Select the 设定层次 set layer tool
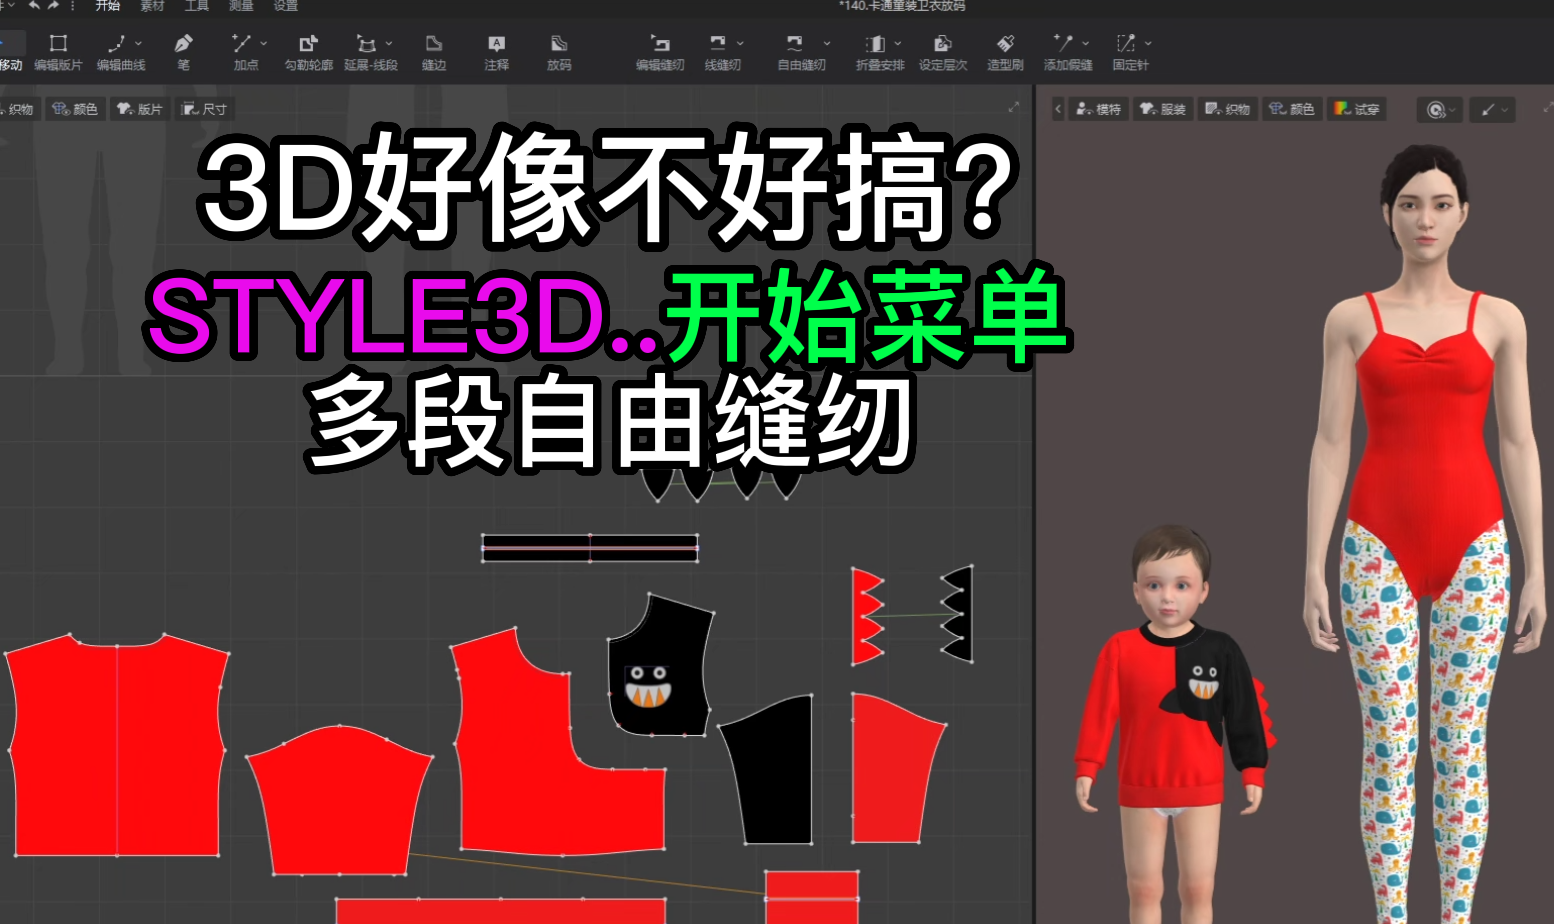The width and height of the screenshot is (1554, 924). (x=942, y=52)
